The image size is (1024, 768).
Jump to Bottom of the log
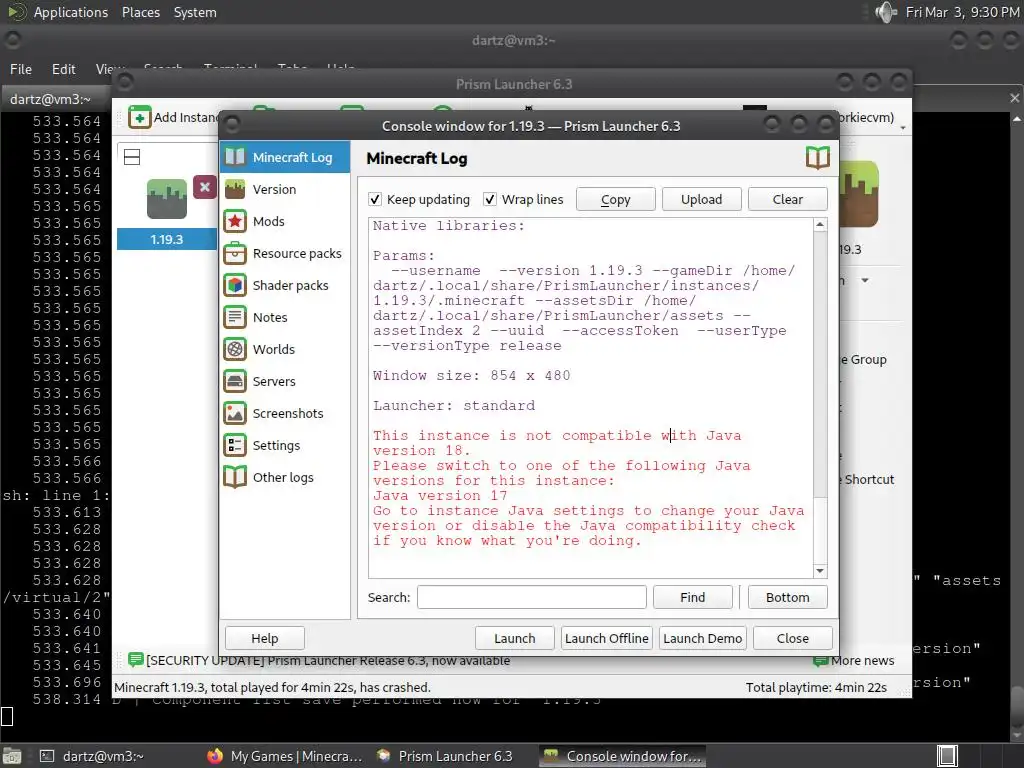[x=788, y=597]
